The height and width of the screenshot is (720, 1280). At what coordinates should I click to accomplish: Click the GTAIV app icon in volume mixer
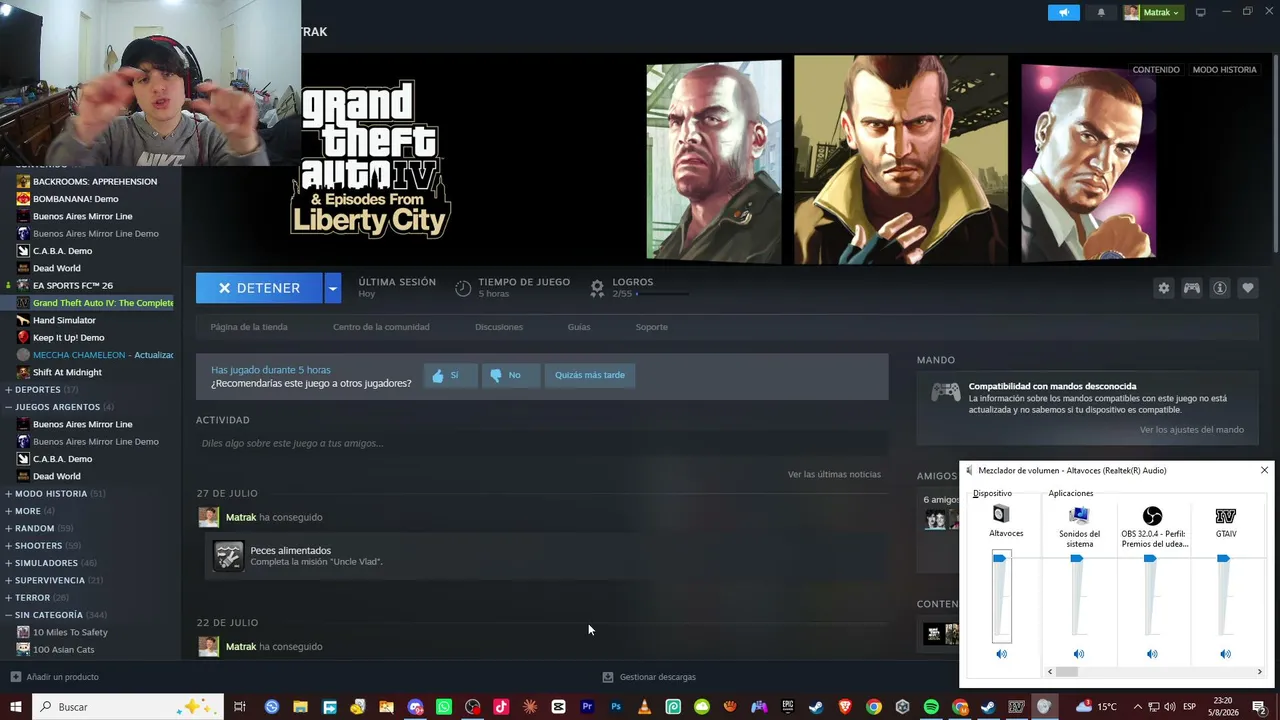pyautogui.click(x=1226, y=516)
